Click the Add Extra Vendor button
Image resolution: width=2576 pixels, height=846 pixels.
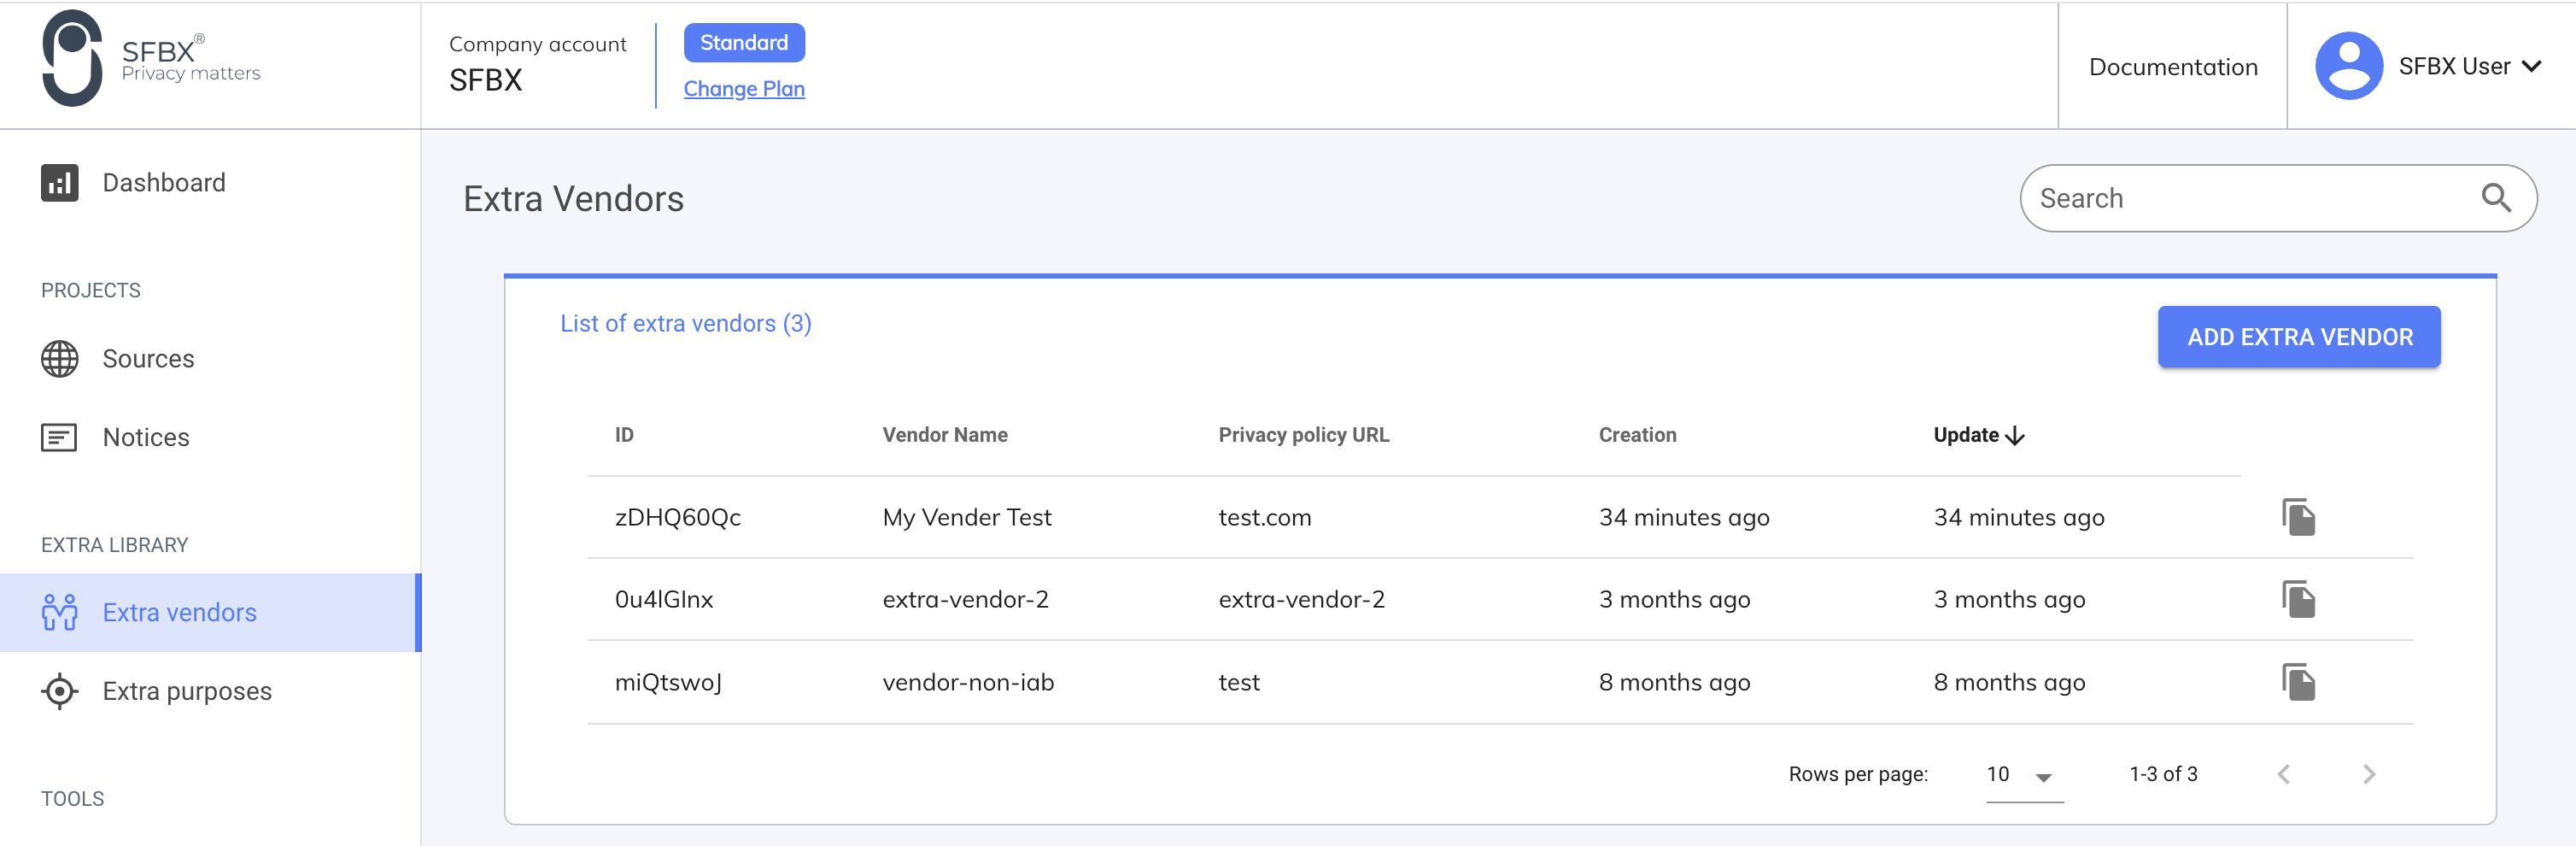pyautogui.click(x=2298, y=337)
